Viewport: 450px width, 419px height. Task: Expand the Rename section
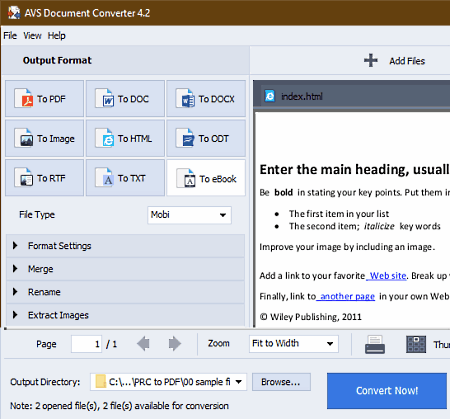tap(125, 292)
